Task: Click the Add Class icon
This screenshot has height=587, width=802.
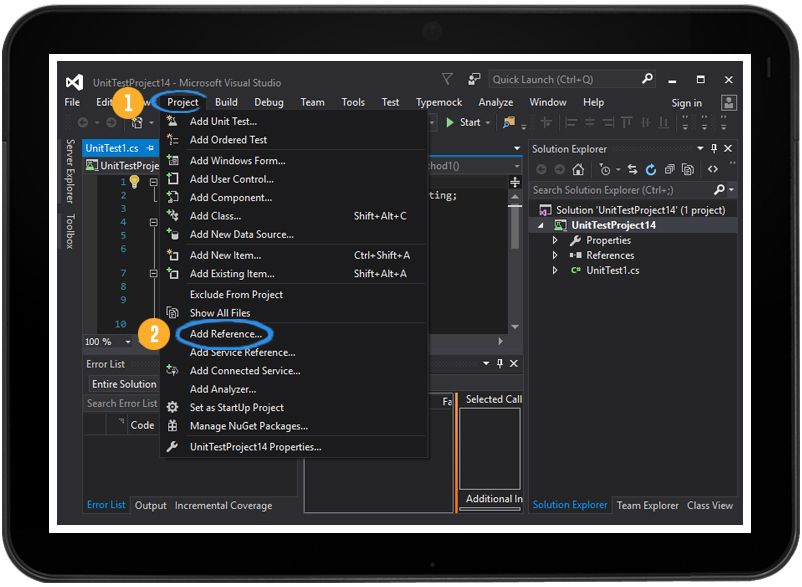Action: point(173,216)
